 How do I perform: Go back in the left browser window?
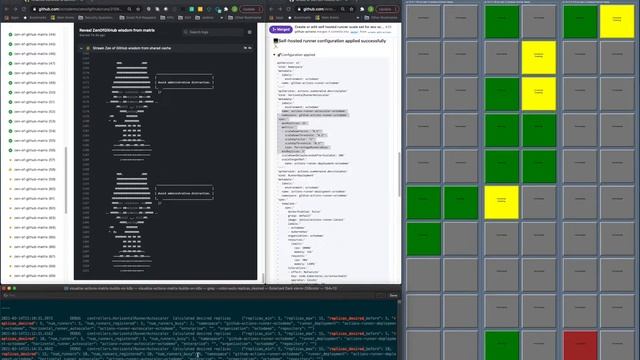[6, 9]
